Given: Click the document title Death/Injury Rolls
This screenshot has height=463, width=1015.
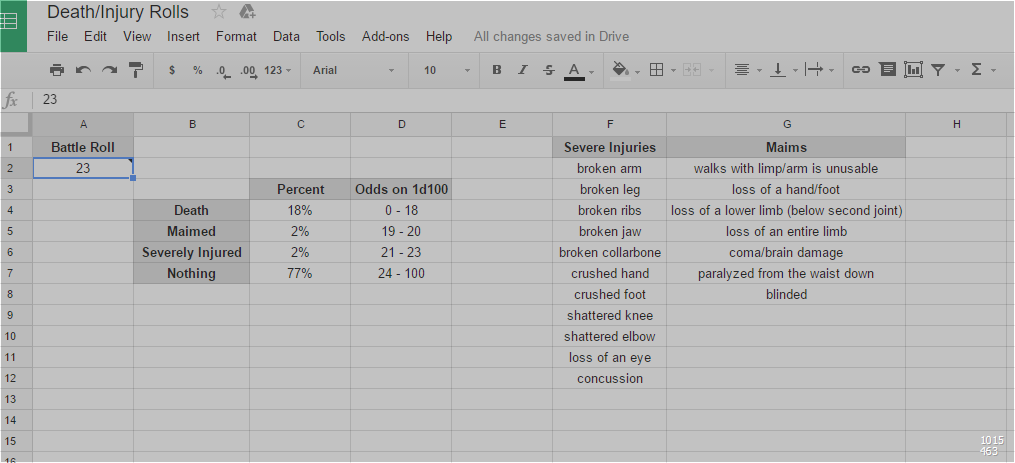Looking at the screenshot, I should [118, 12].
